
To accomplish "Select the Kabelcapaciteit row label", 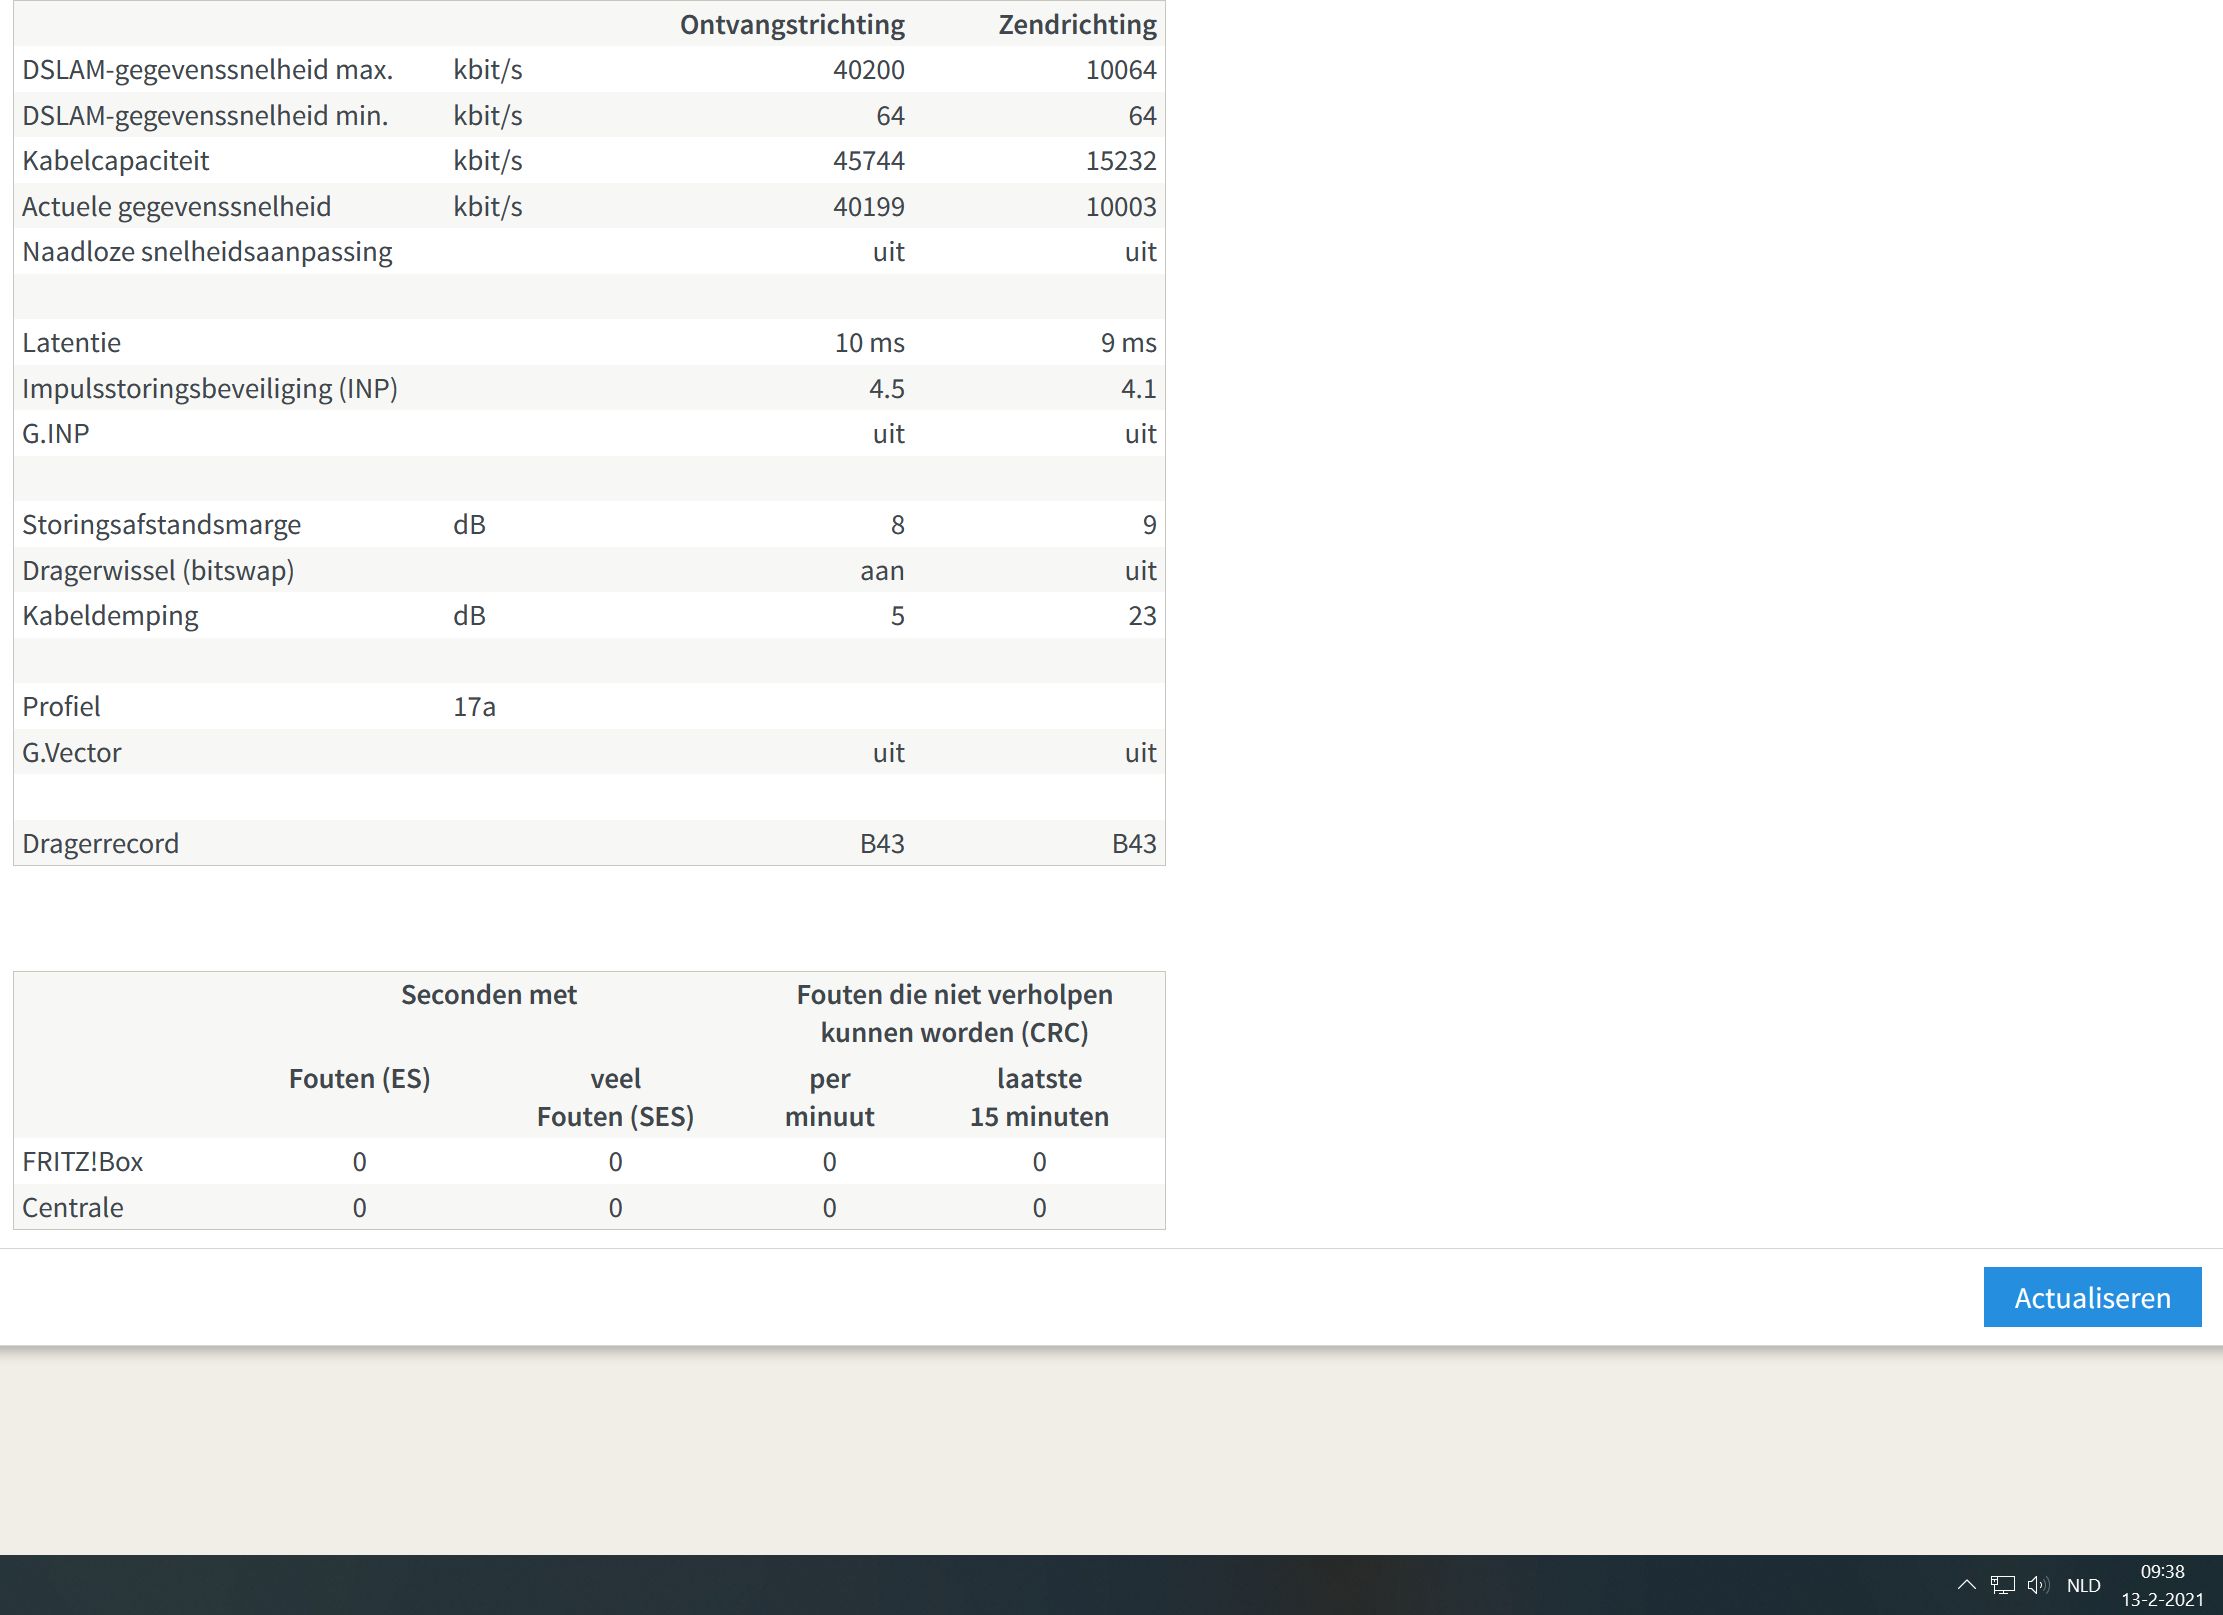I will (116, 161).
